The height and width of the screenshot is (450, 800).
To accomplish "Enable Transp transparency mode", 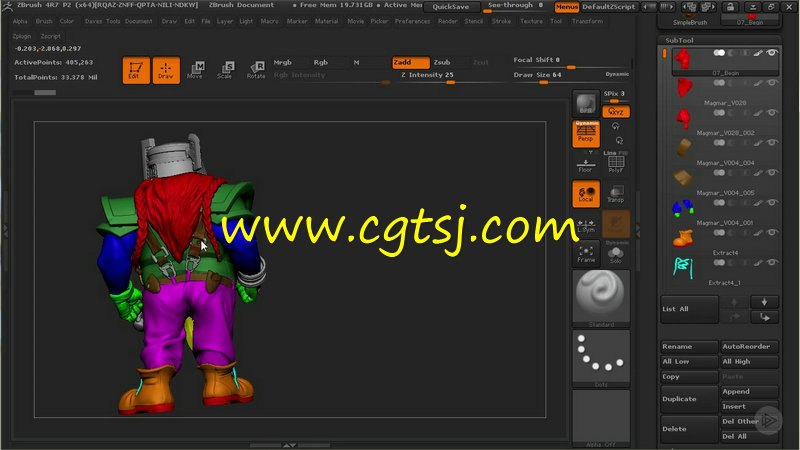I will (x=616, y=194).
